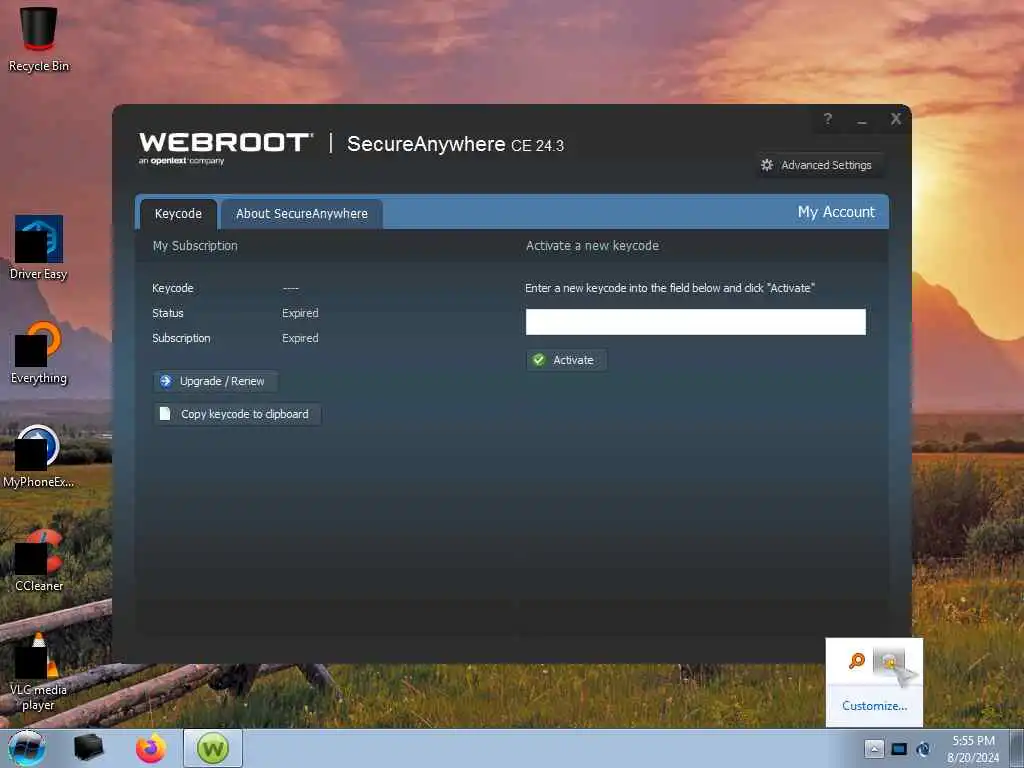Click the blue swirl tray icon
Screen dimensions: 1024x768
tap(923, 749)
